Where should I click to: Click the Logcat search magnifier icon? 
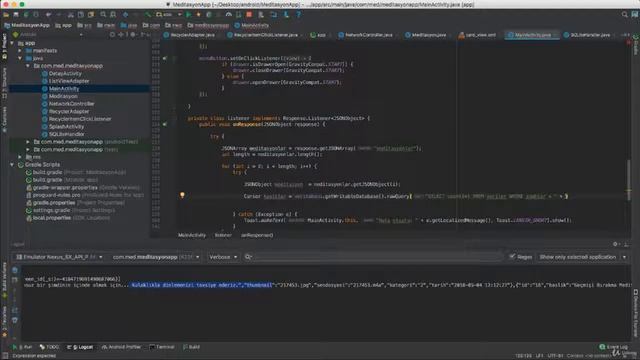point(248,257)
